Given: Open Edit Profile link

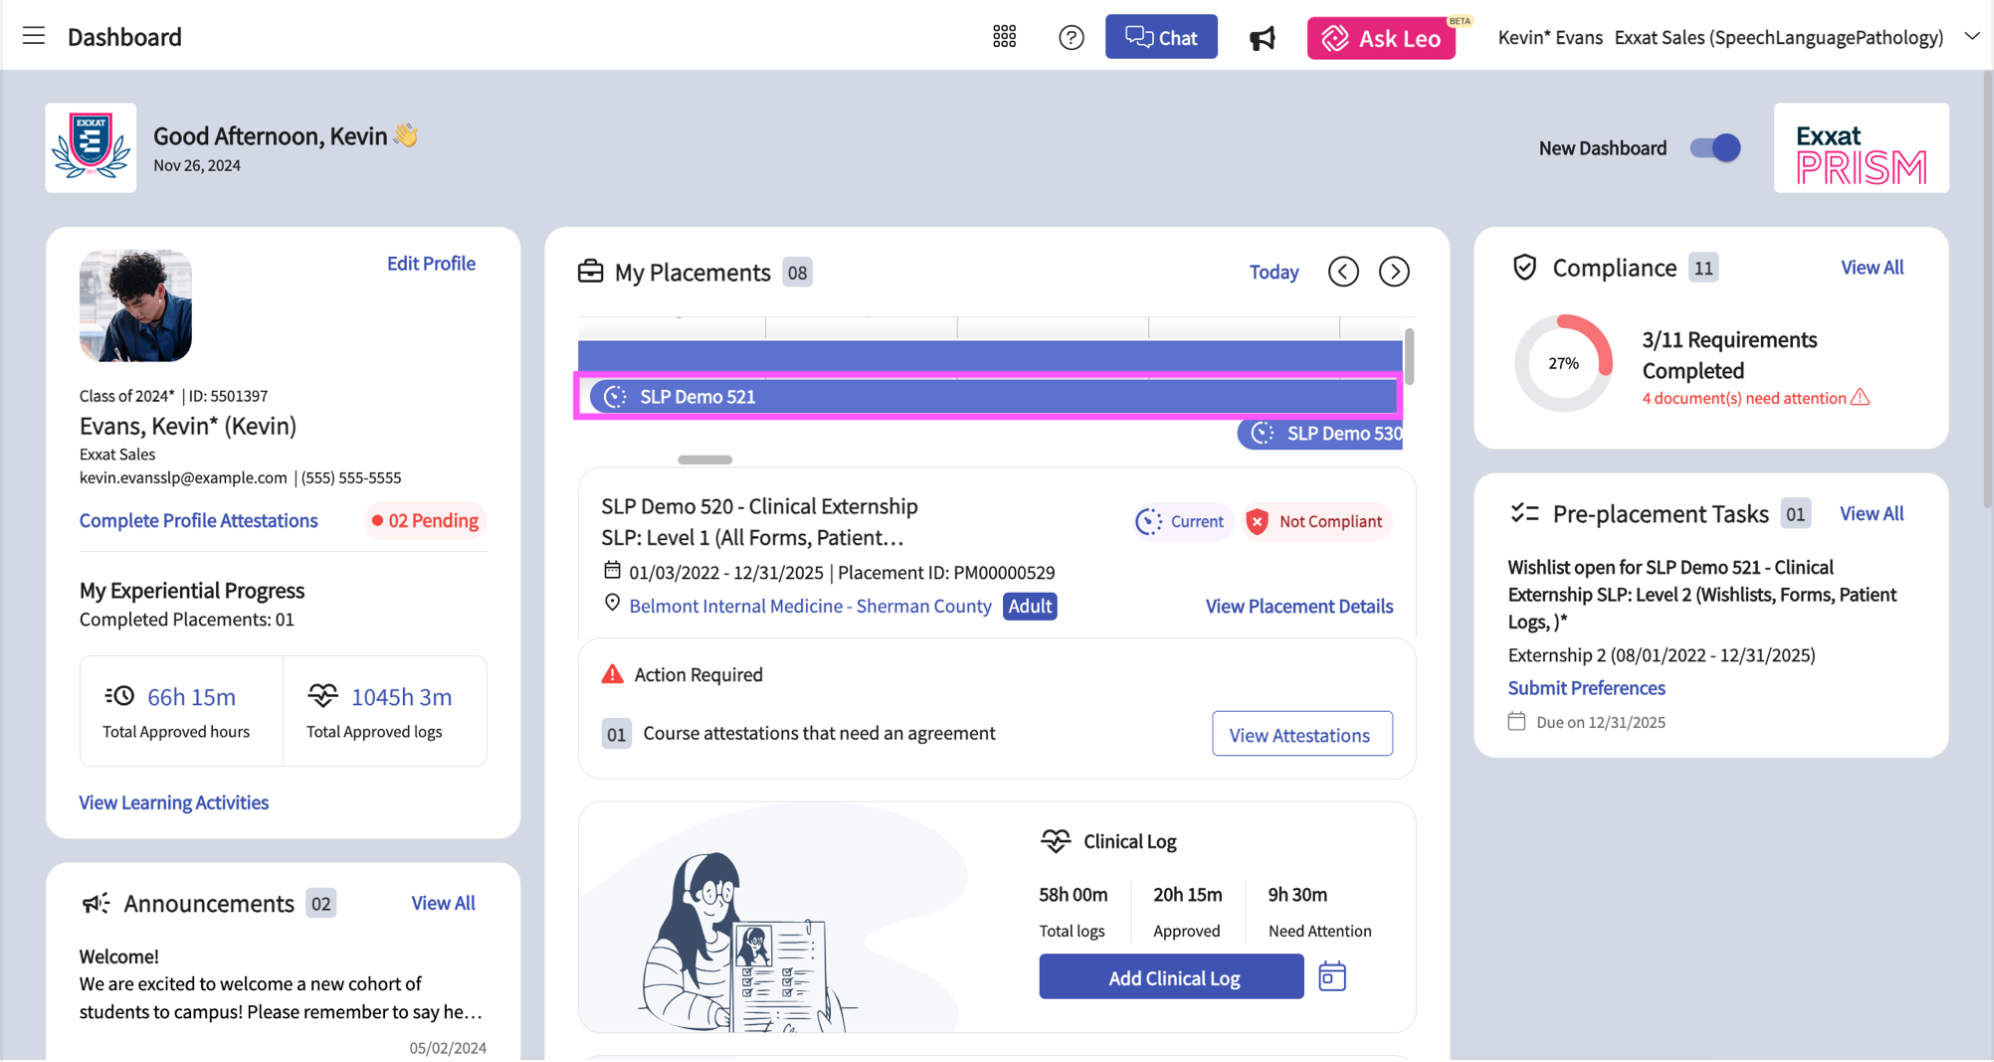Looking at the screenshot, I should (431, 263).
